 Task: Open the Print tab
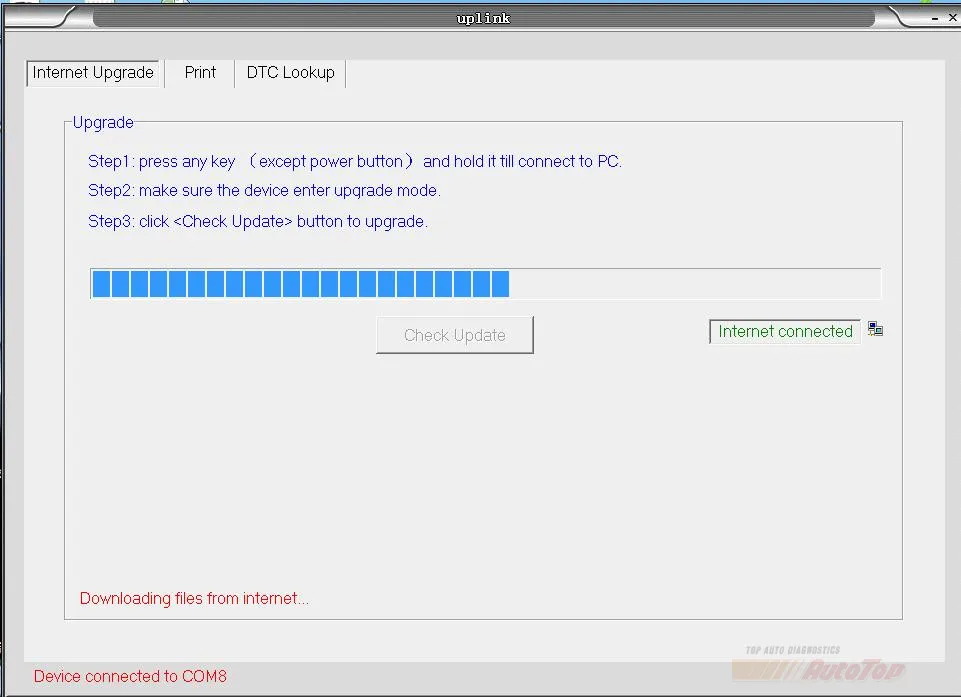[200, 73]
